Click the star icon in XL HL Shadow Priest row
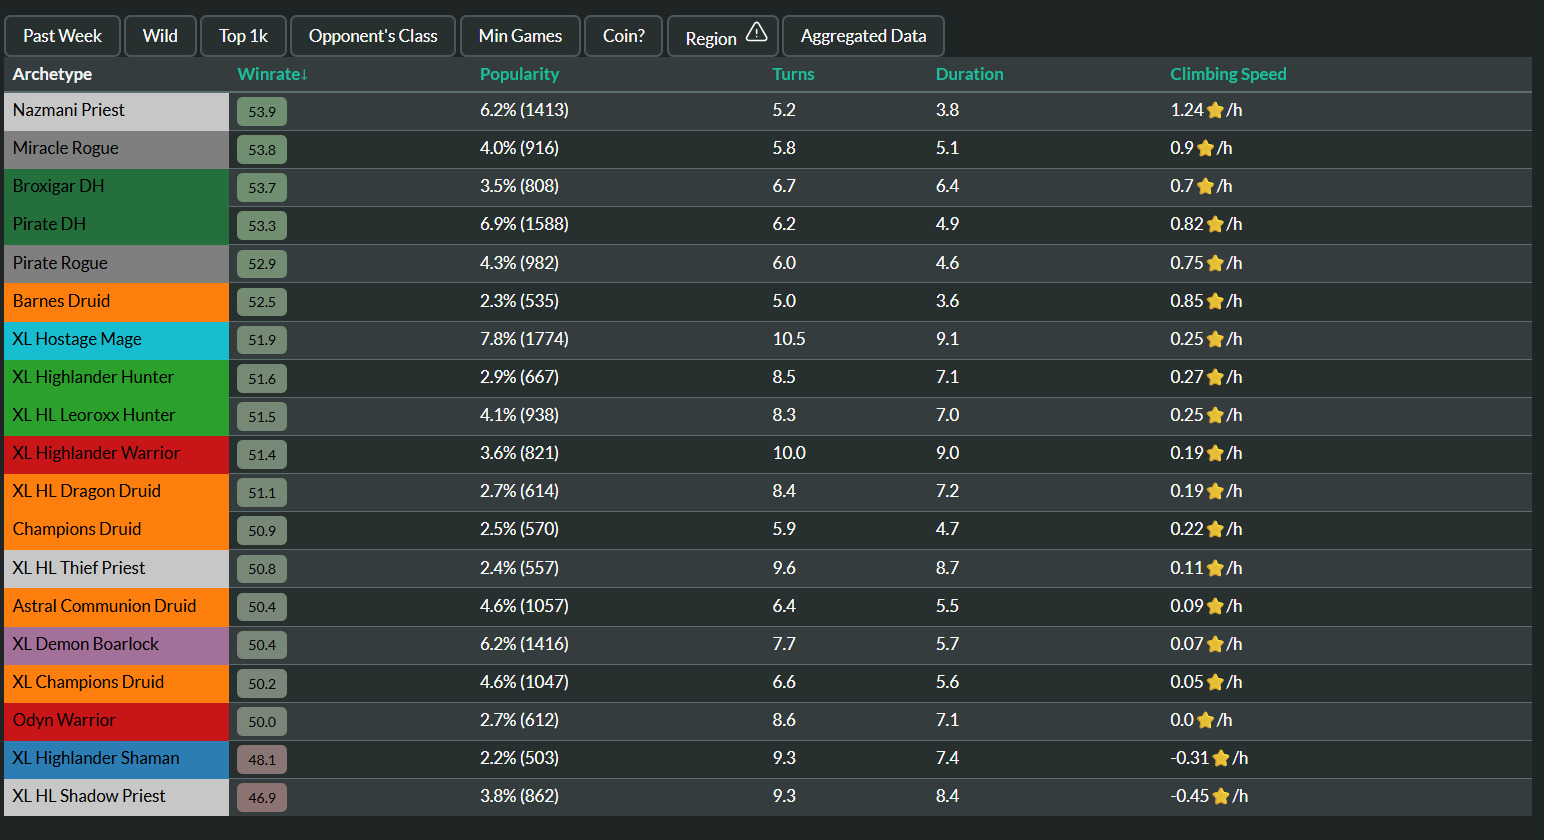 [x=1221, y=797]
